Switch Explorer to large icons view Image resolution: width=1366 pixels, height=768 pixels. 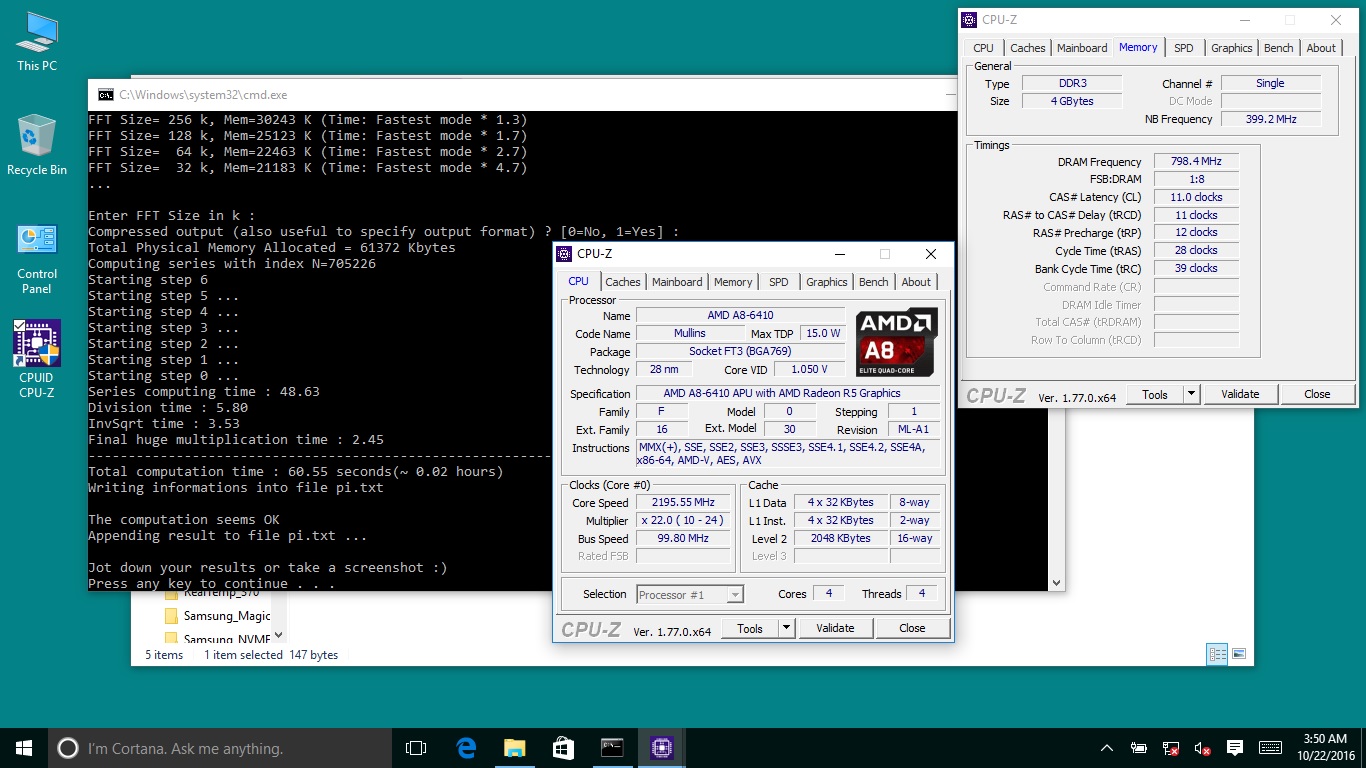[1239, 655]
